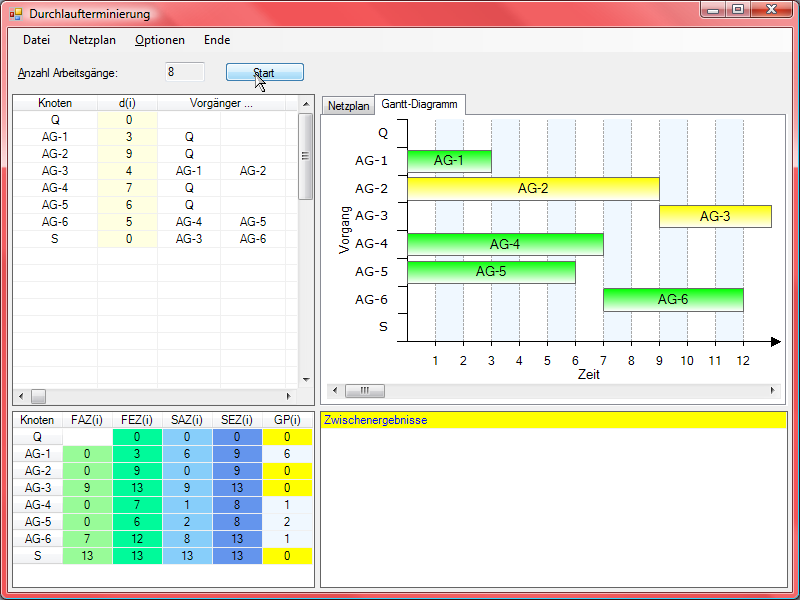Open the Datei menu
The width and height of the screenshot is (800, 600).
pos(36,40)
